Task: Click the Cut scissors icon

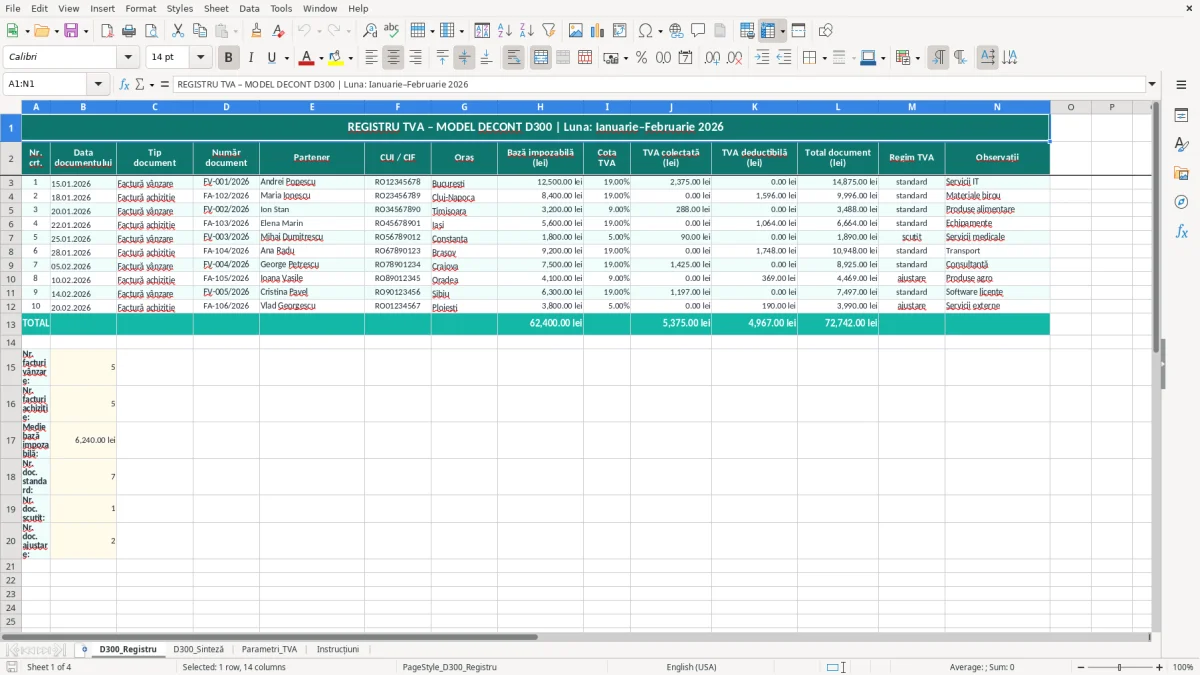Action: 178,31
